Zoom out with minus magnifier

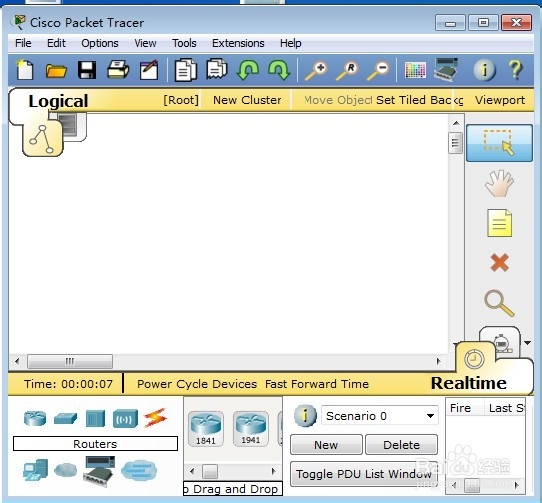coord(379,71)
